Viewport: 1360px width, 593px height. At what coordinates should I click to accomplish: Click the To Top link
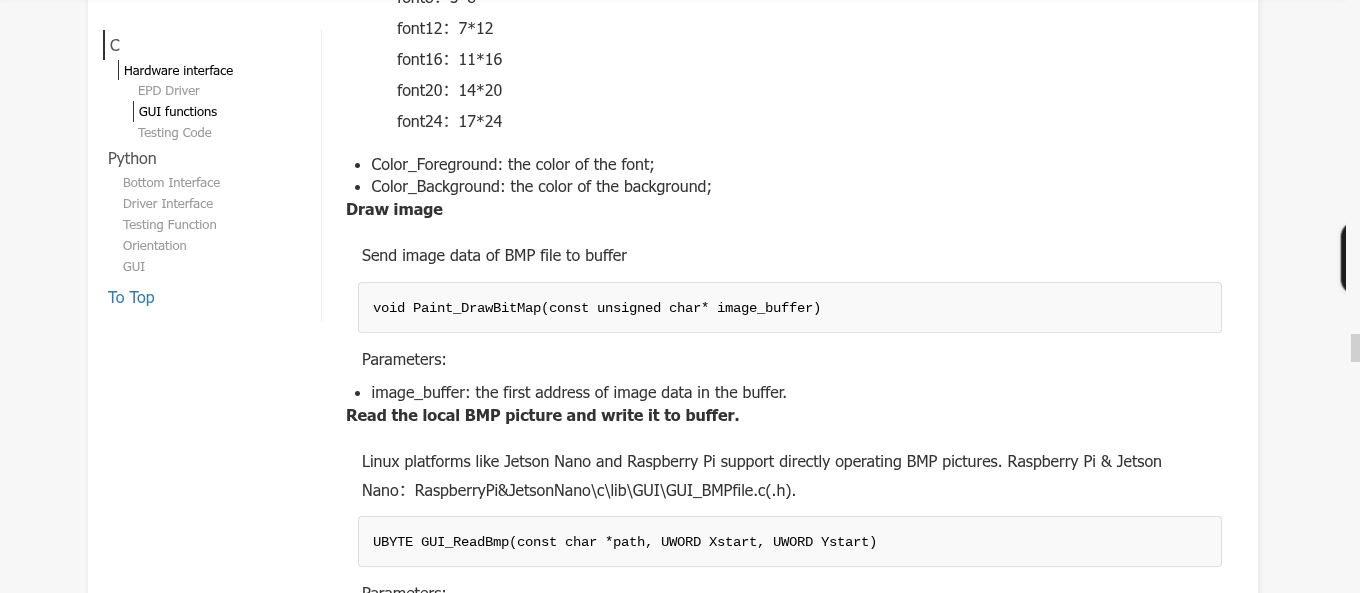pyautogui.click(x=131, y=297)
